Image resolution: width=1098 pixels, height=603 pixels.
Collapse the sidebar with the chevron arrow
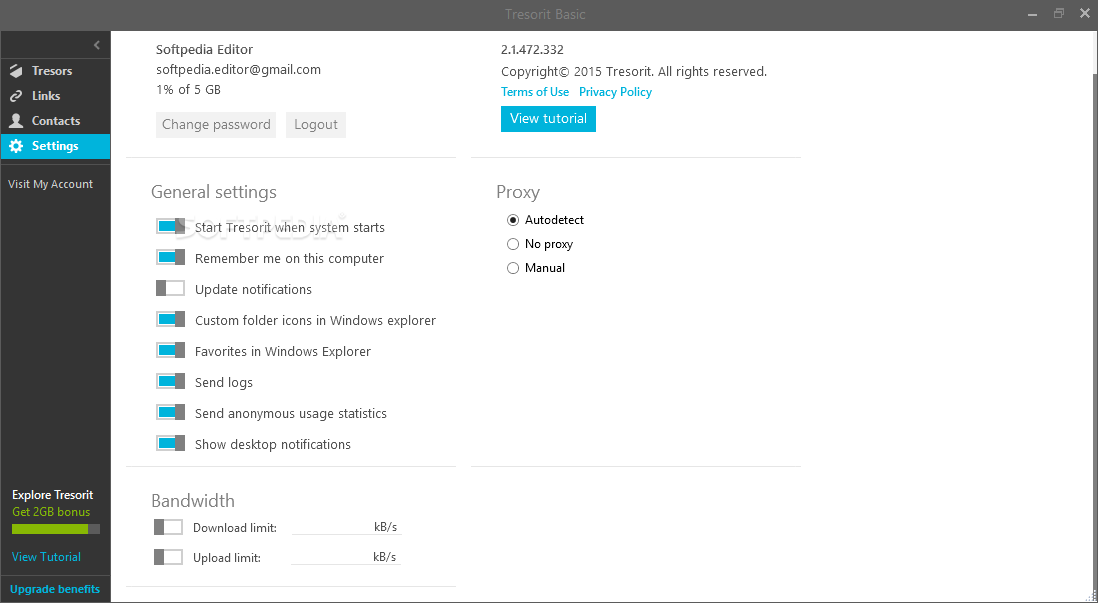(x=97, y=45)
